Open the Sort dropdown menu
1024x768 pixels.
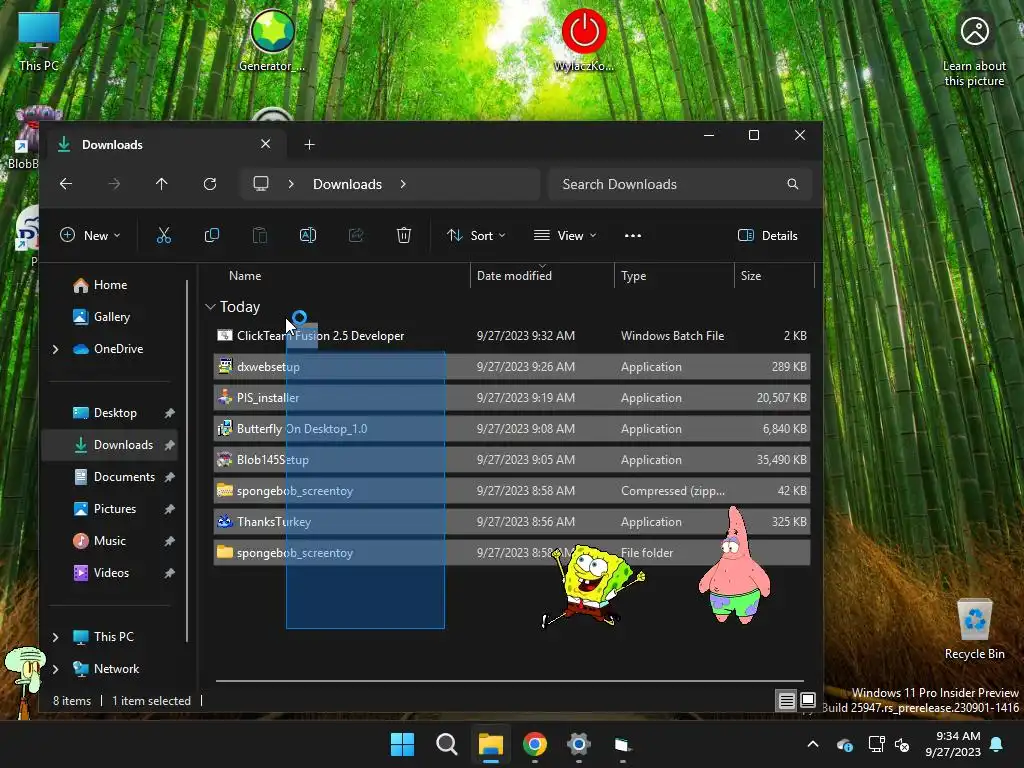(x=476, y=236)
